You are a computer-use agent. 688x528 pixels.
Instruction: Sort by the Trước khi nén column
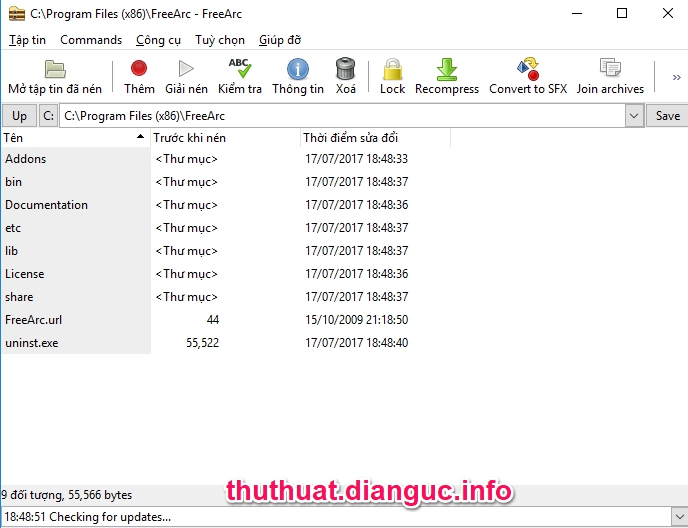click(225, 138)
